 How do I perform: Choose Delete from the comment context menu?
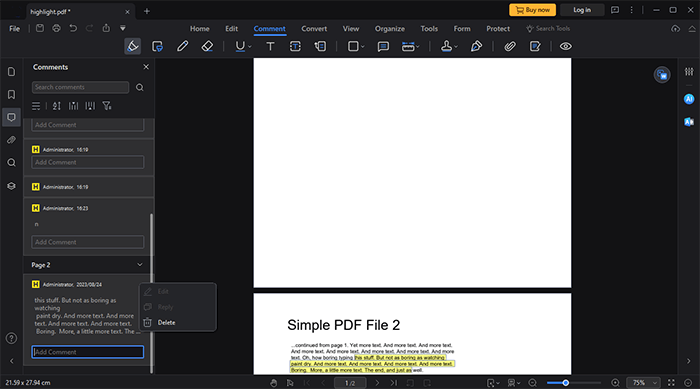point(166,322)
